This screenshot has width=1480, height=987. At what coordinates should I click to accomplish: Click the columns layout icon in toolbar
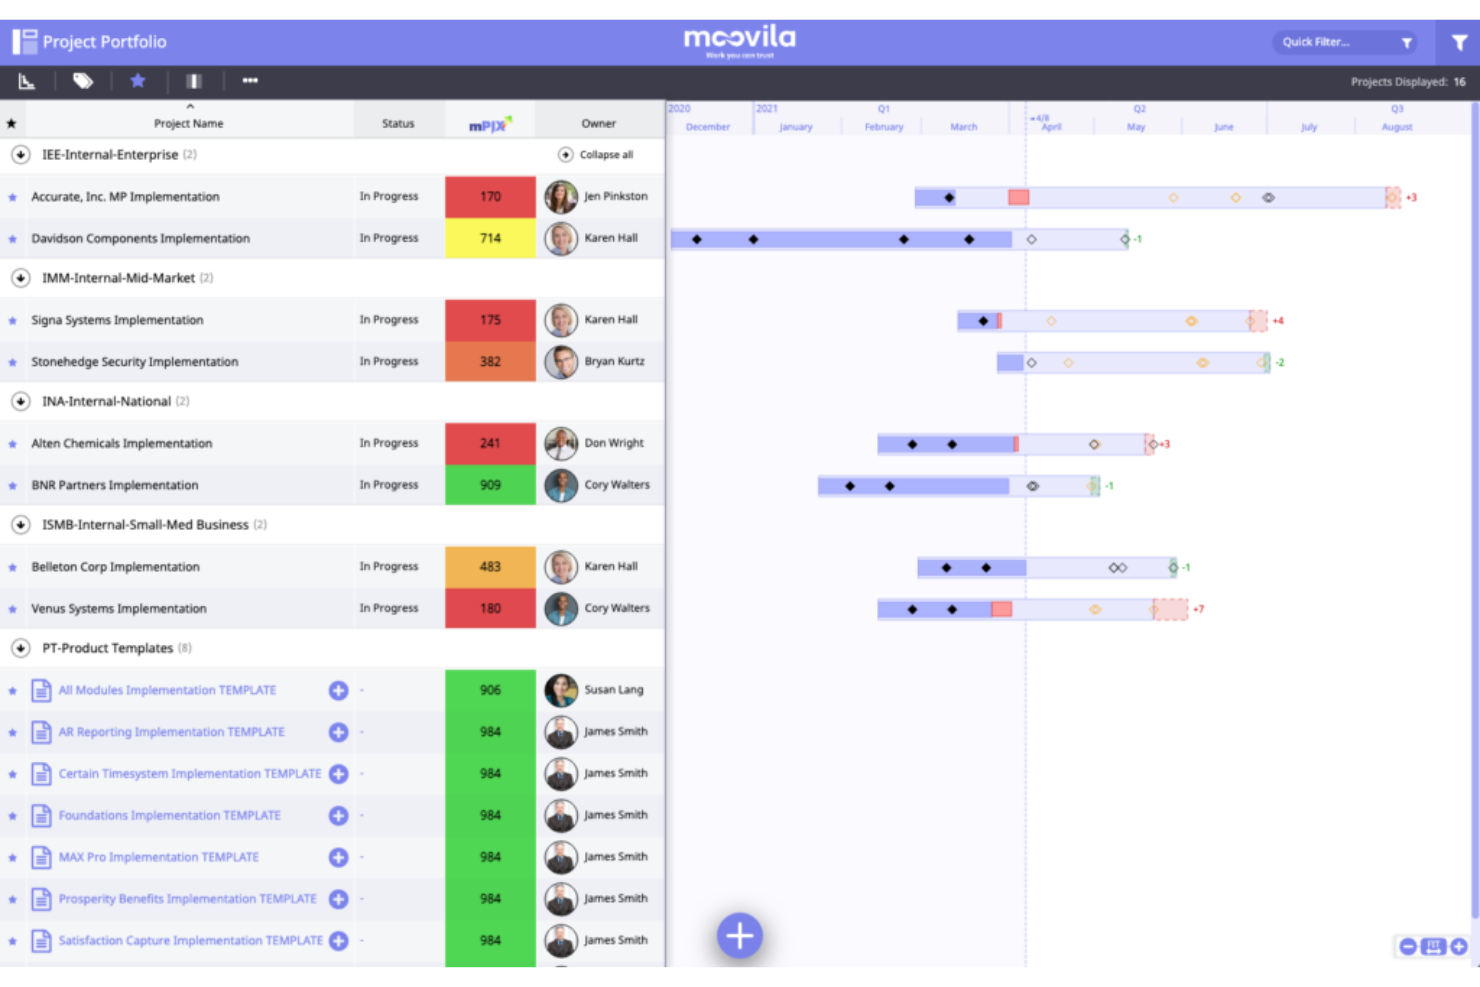[194, 81]
